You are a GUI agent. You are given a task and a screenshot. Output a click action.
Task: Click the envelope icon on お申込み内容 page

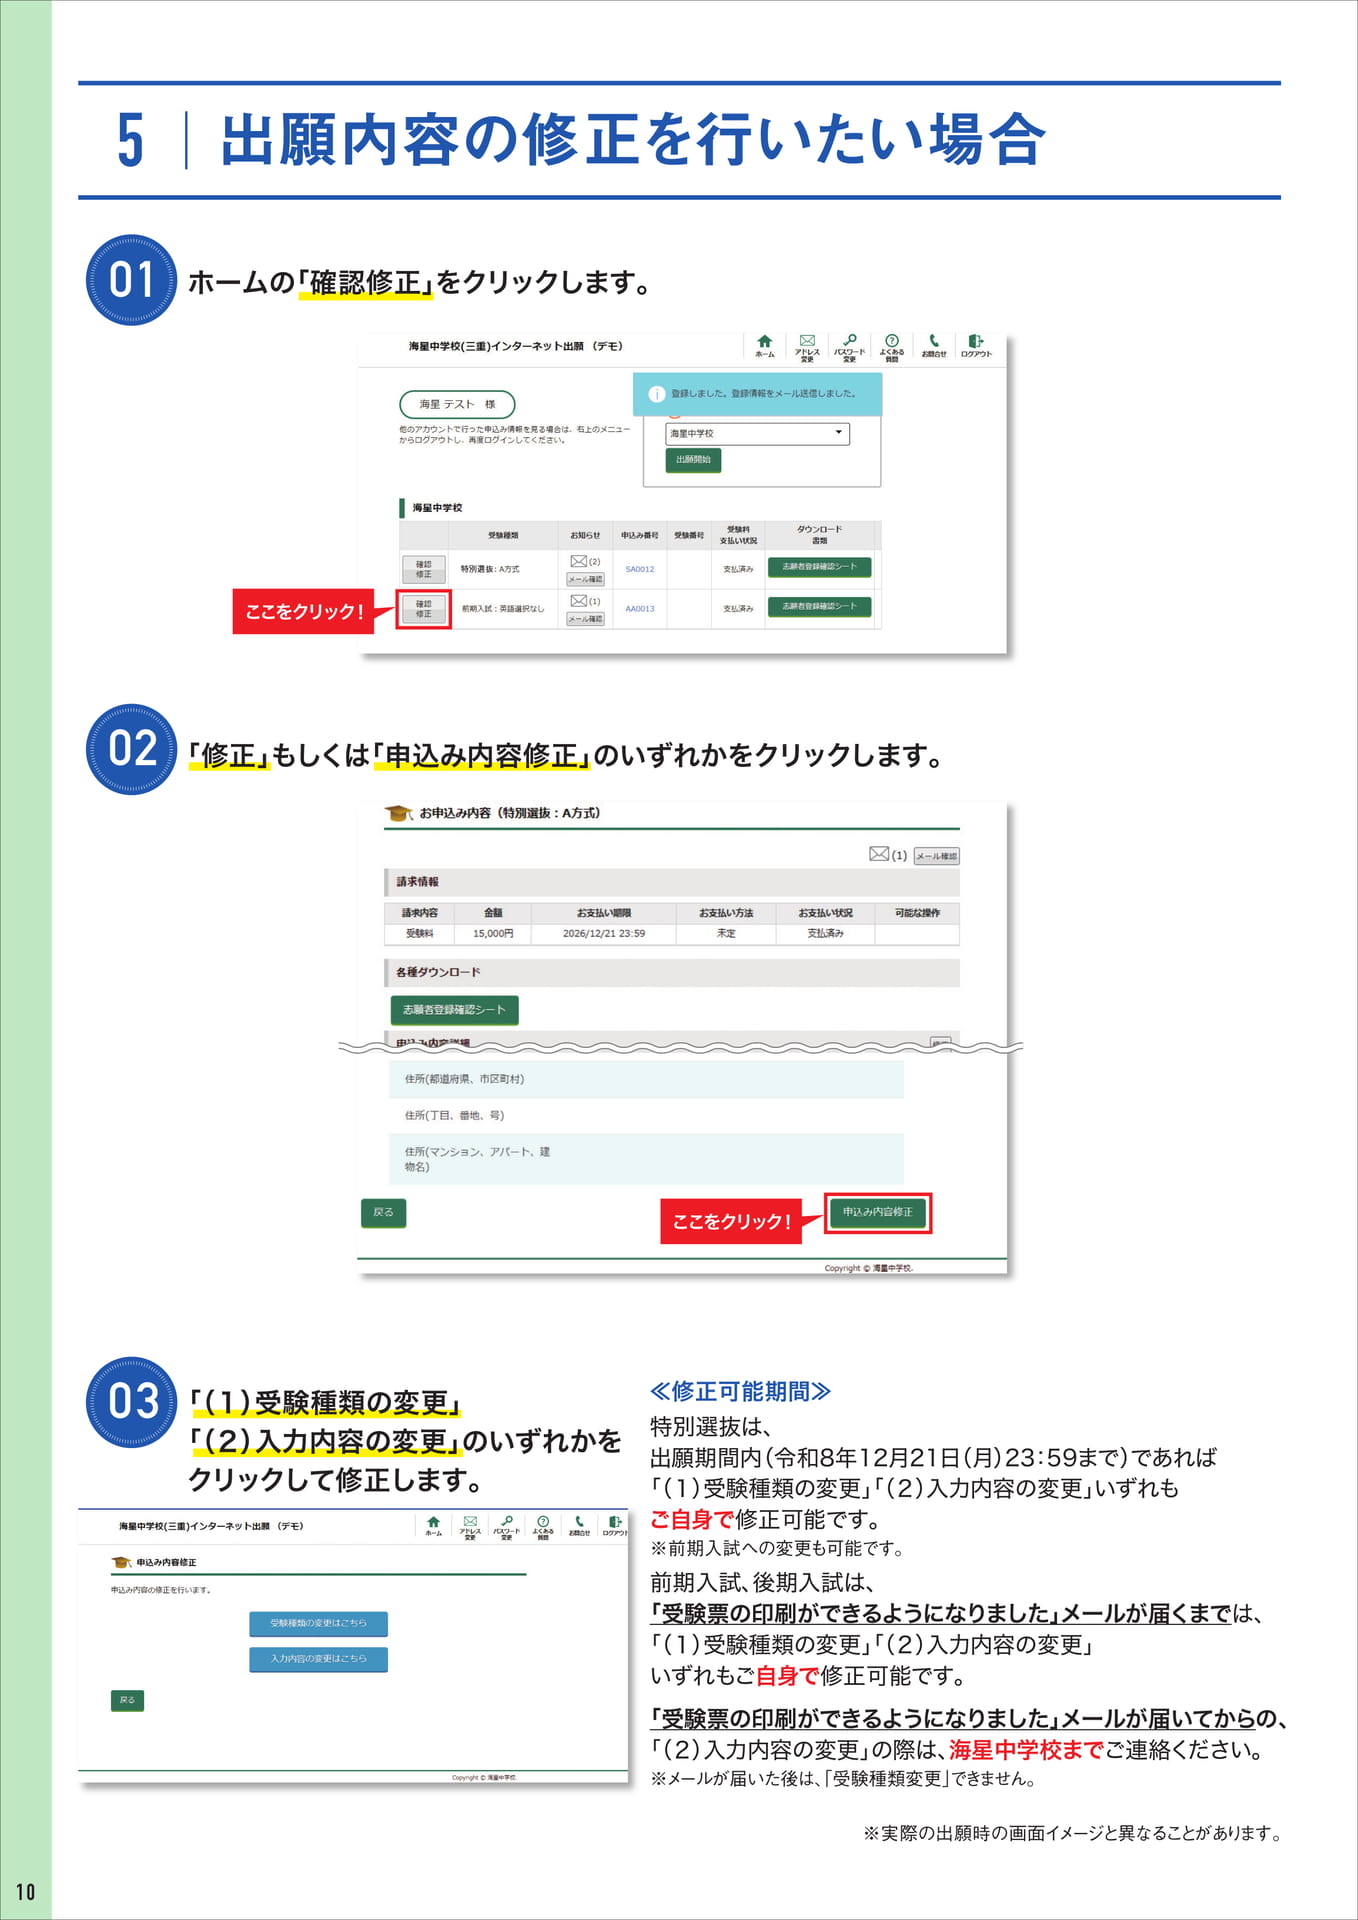point(879,853)
